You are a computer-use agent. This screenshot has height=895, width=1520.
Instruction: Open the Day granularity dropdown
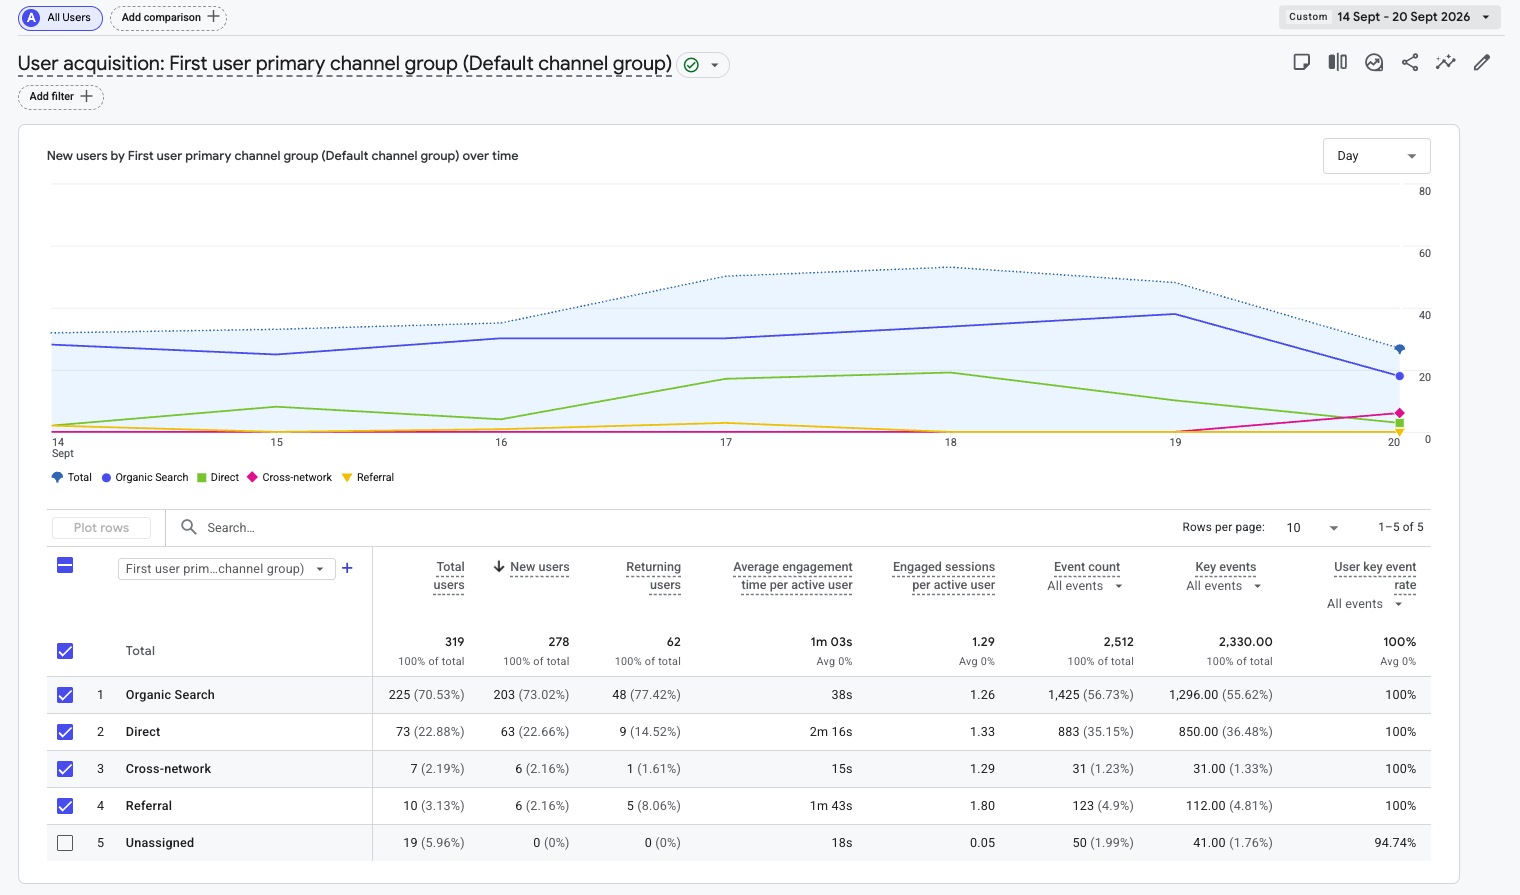[x=1376, y=156]
